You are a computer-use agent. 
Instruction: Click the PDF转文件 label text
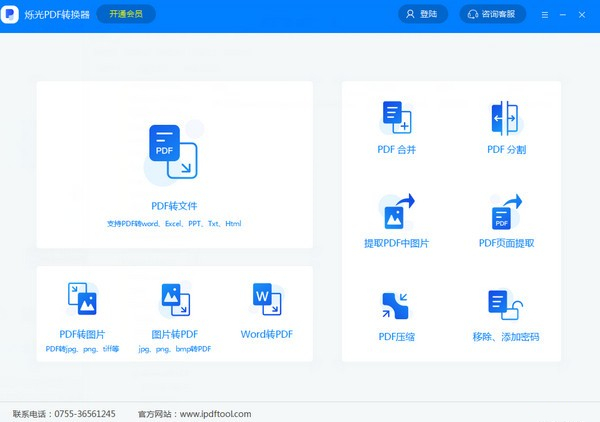174,206
